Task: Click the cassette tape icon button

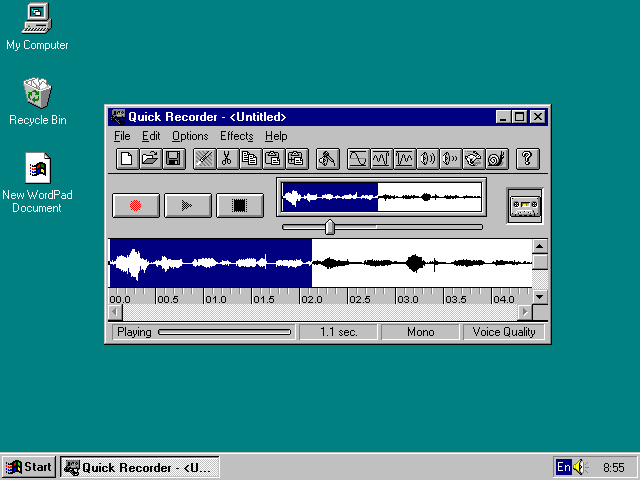Action: (x=525, y=206)
